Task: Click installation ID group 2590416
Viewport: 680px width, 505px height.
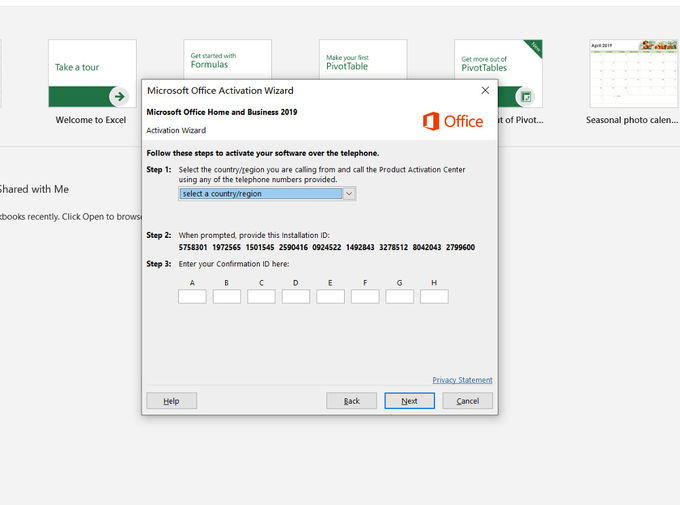Action: [293, 247]
